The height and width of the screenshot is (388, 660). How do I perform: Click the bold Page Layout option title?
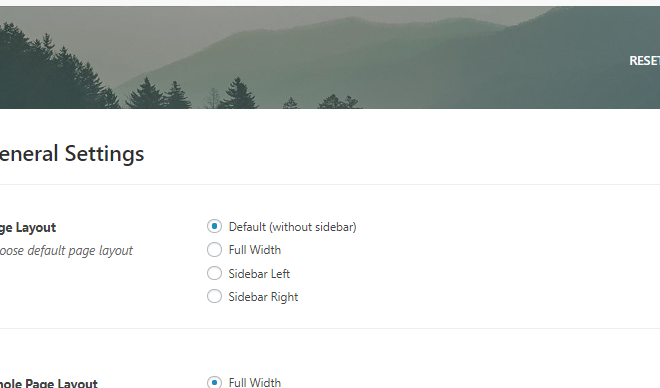(28, 228)
